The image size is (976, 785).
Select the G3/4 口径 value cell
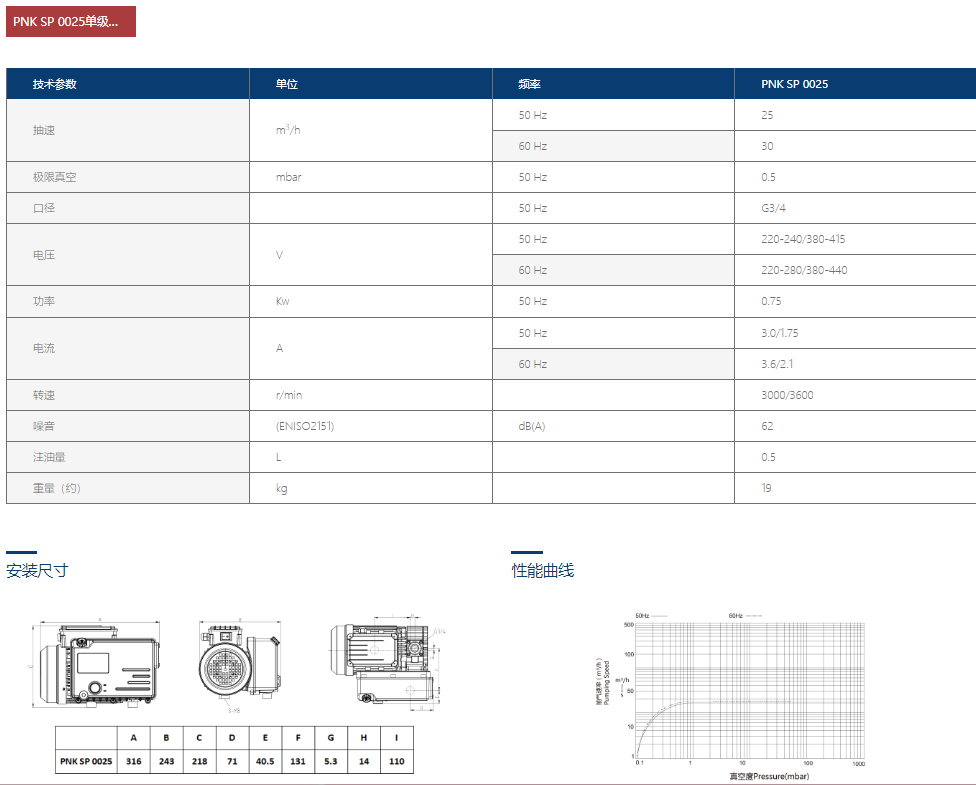click(775, 208)
